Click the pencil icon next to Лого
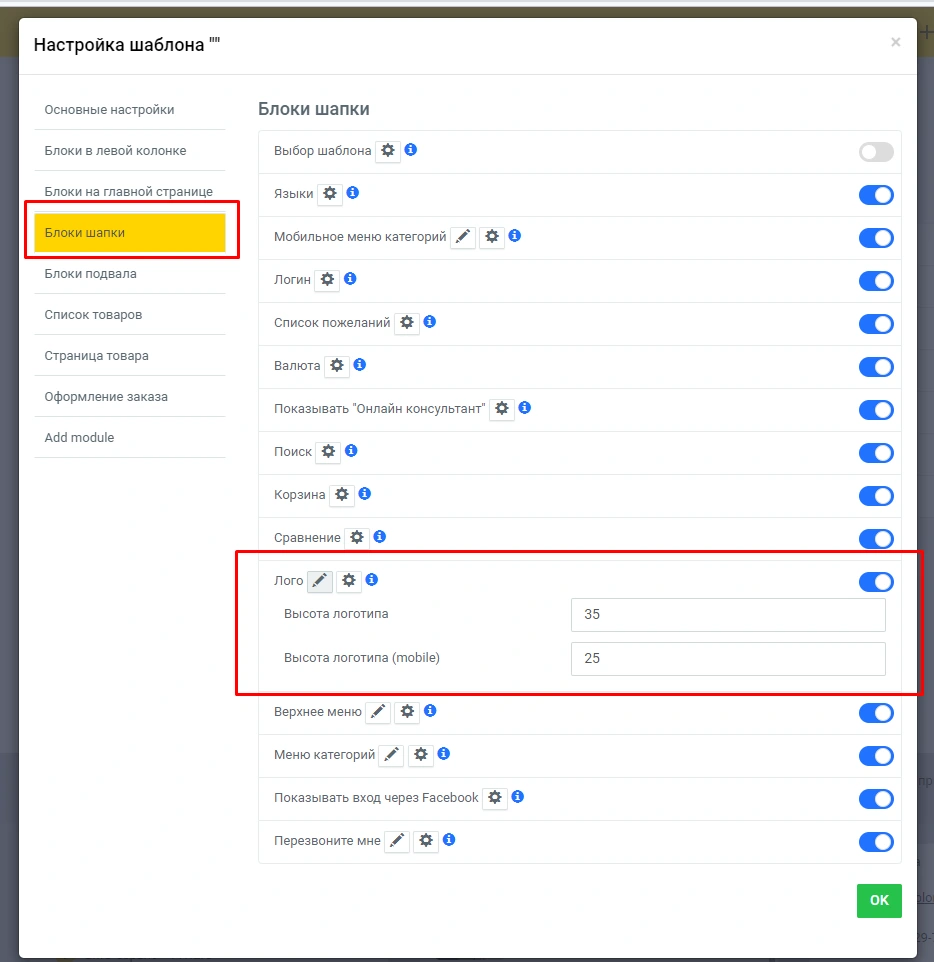Image resolution: width=934 pixels, height=962 pixels. [x=320, y=581]
